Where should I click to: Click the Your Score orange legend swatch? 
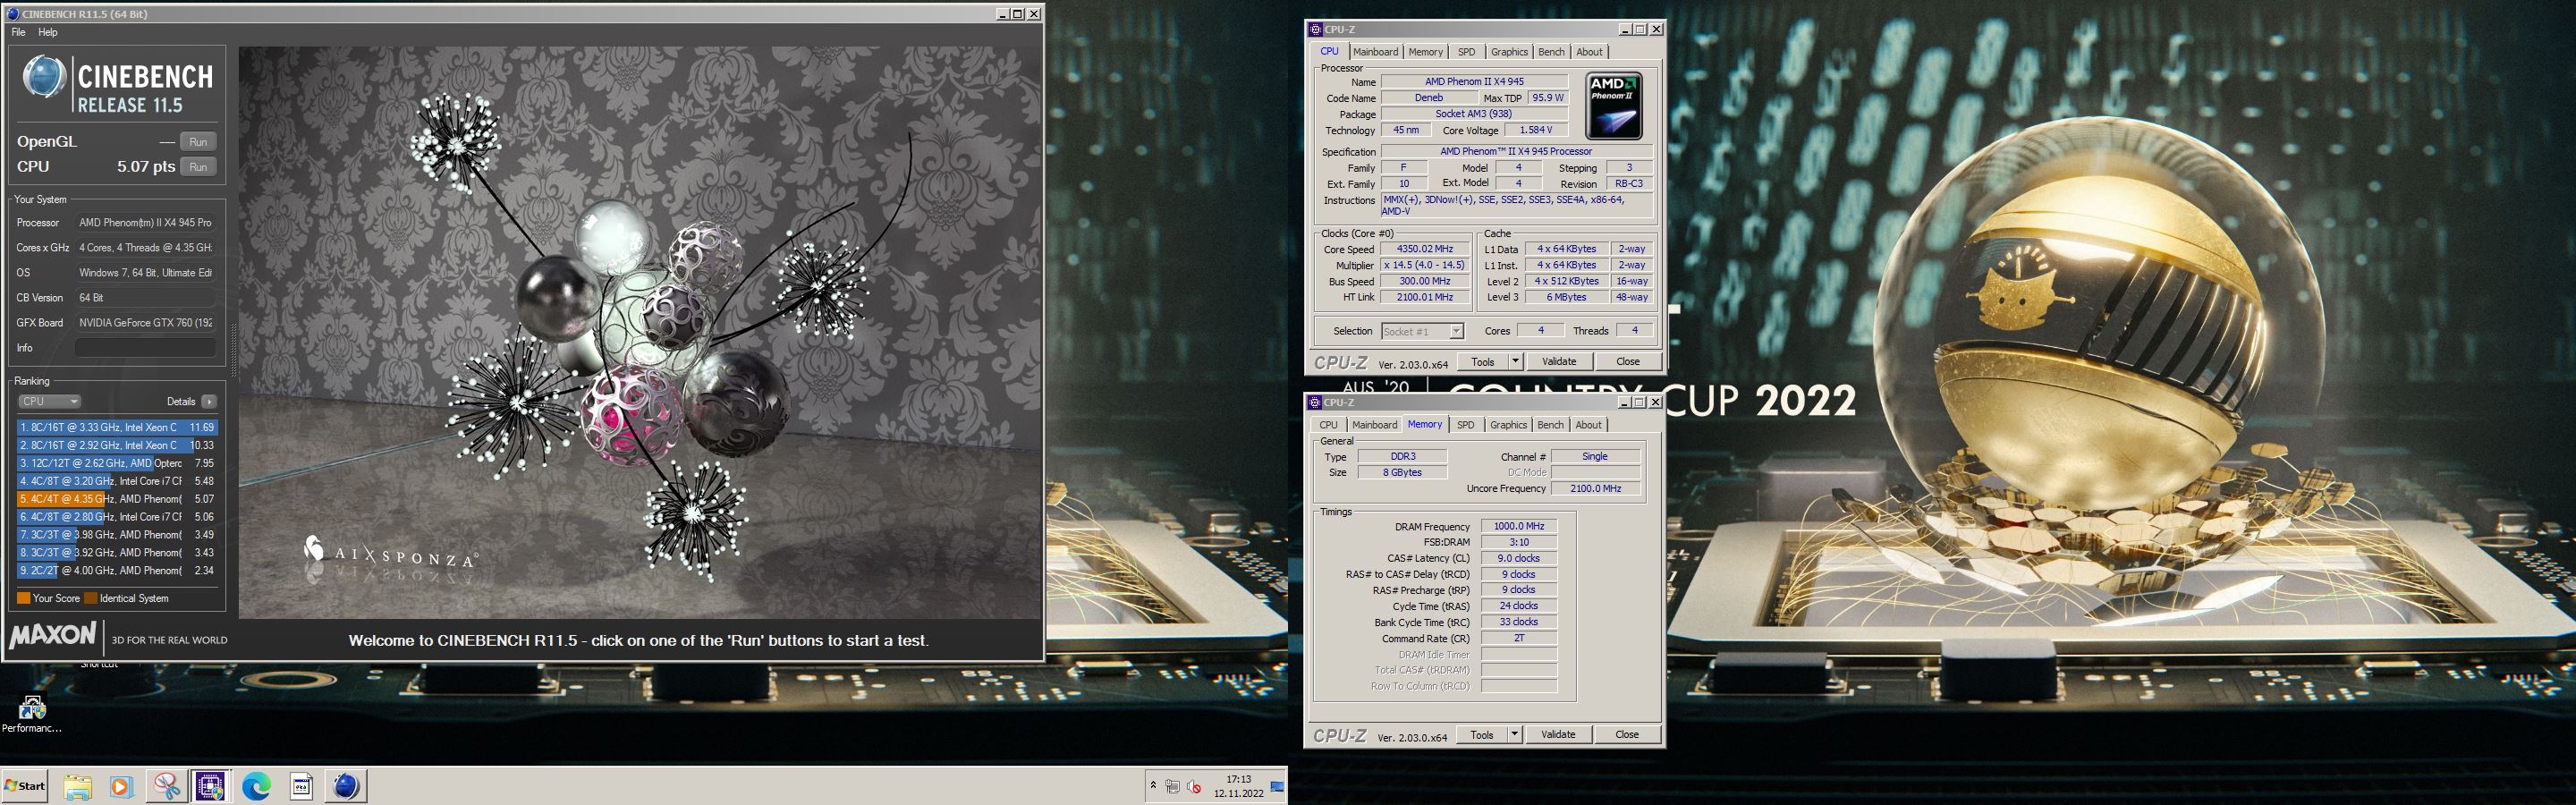[23, 598]
